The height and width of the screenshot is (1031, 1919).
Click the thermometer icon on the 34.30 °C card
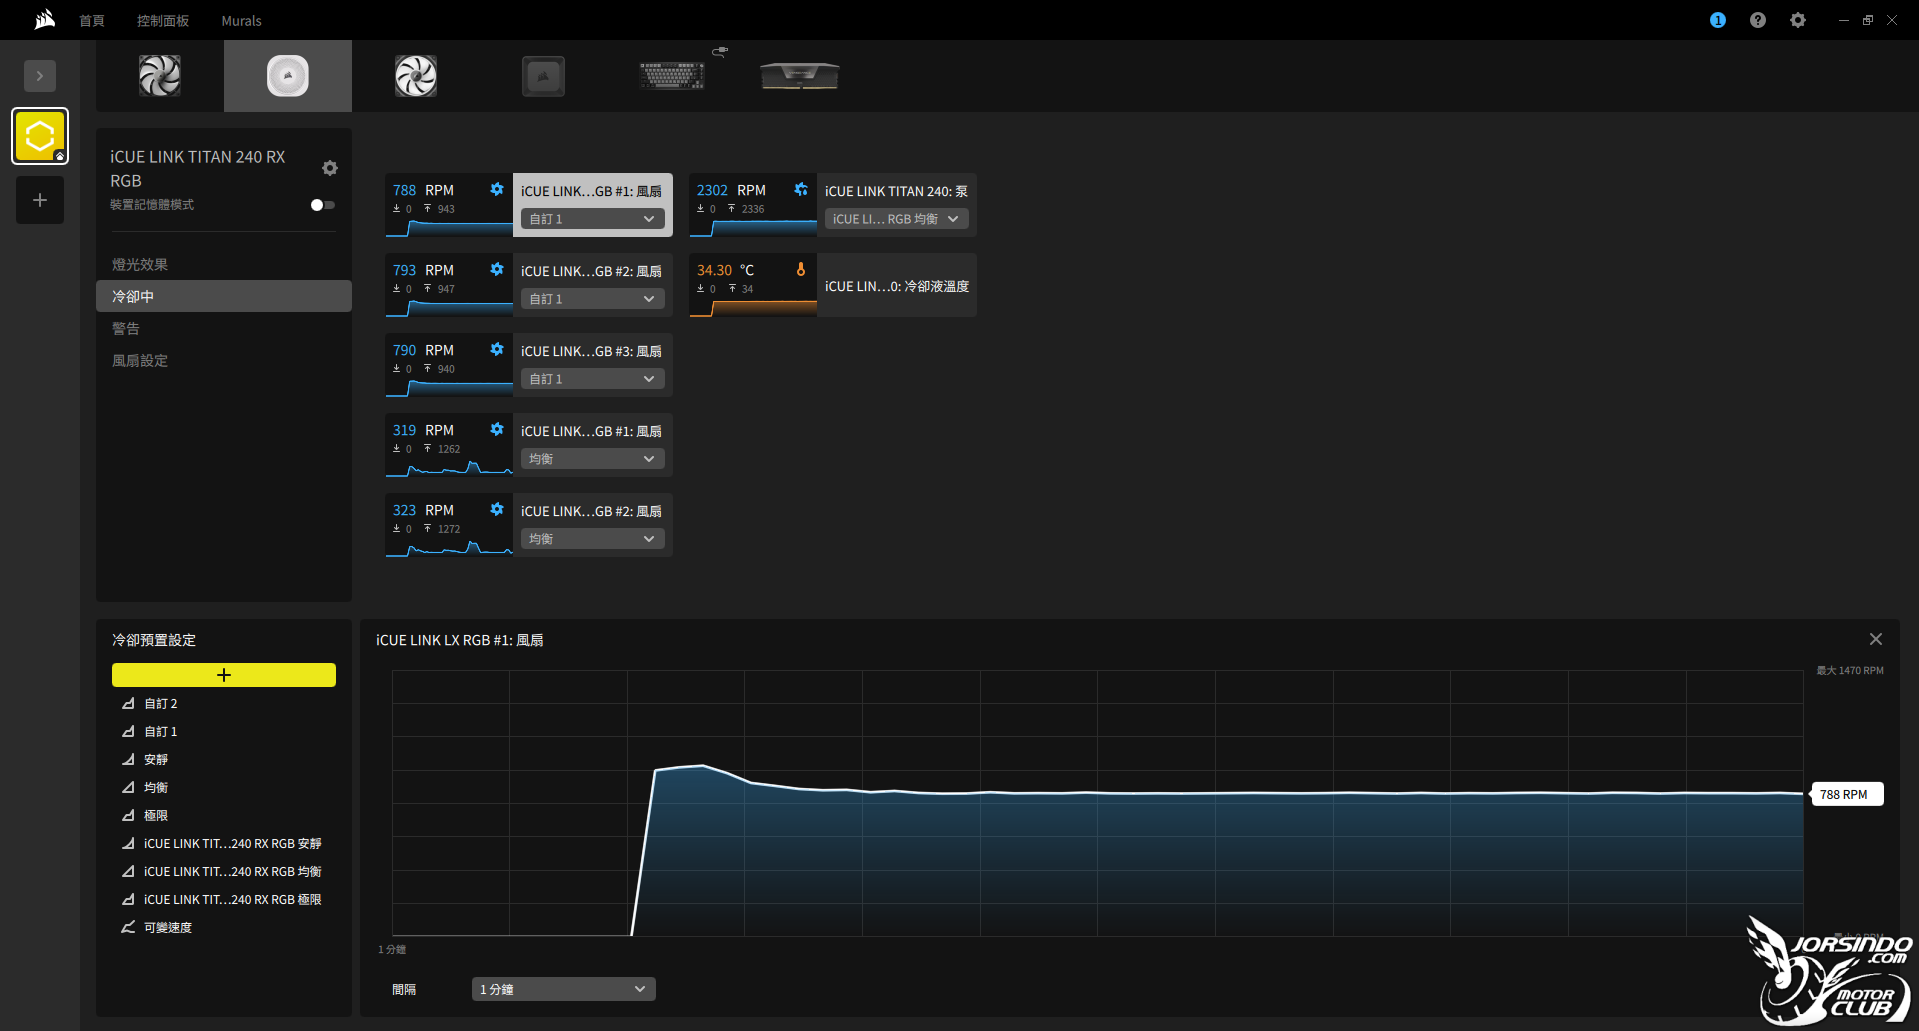tap(801, 269)
